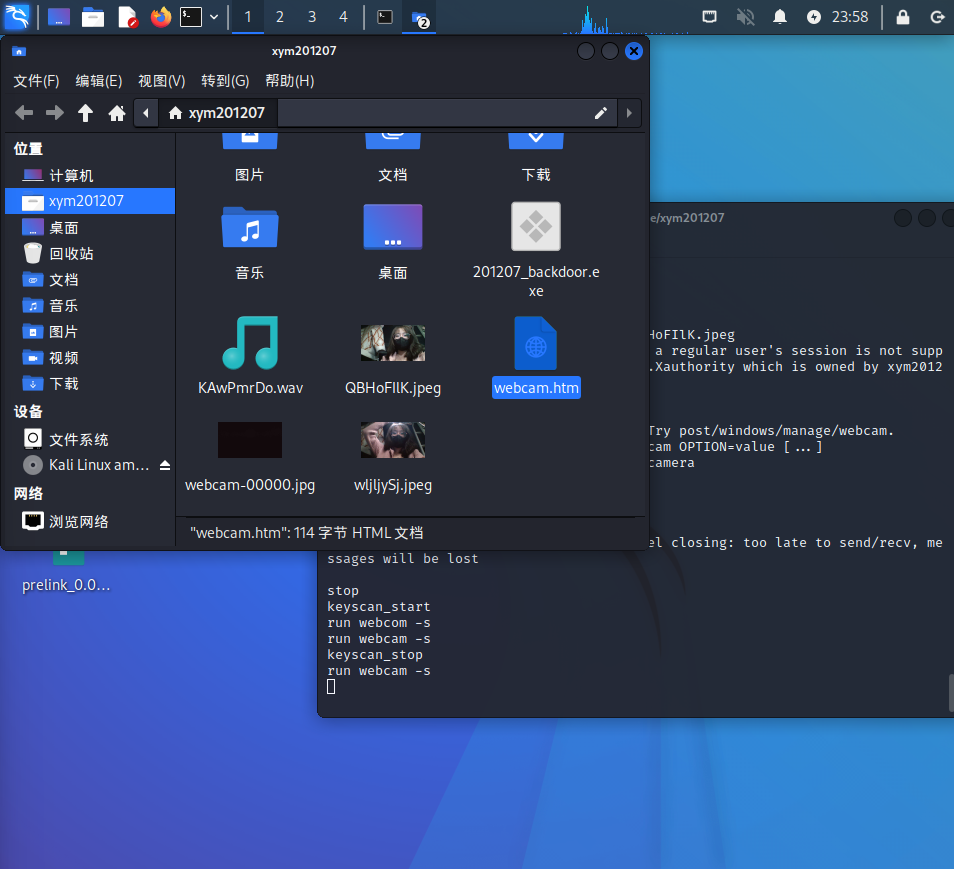This screenshot has height=869, width=954.
Task: Open the 文件(F) menu
Action: [37, 81]
